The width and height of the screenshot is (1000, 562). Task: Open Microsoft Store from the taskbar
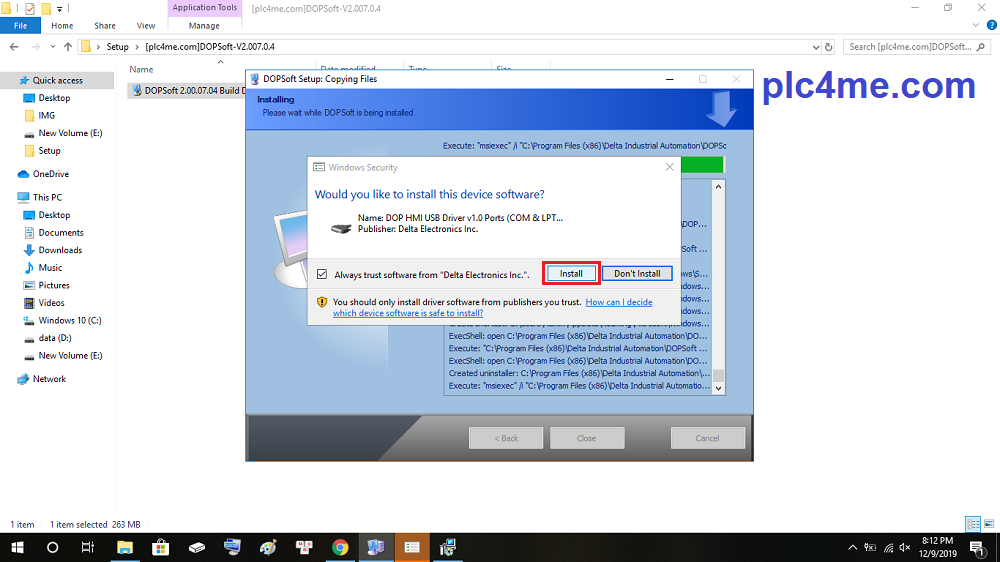click(160, 547)
